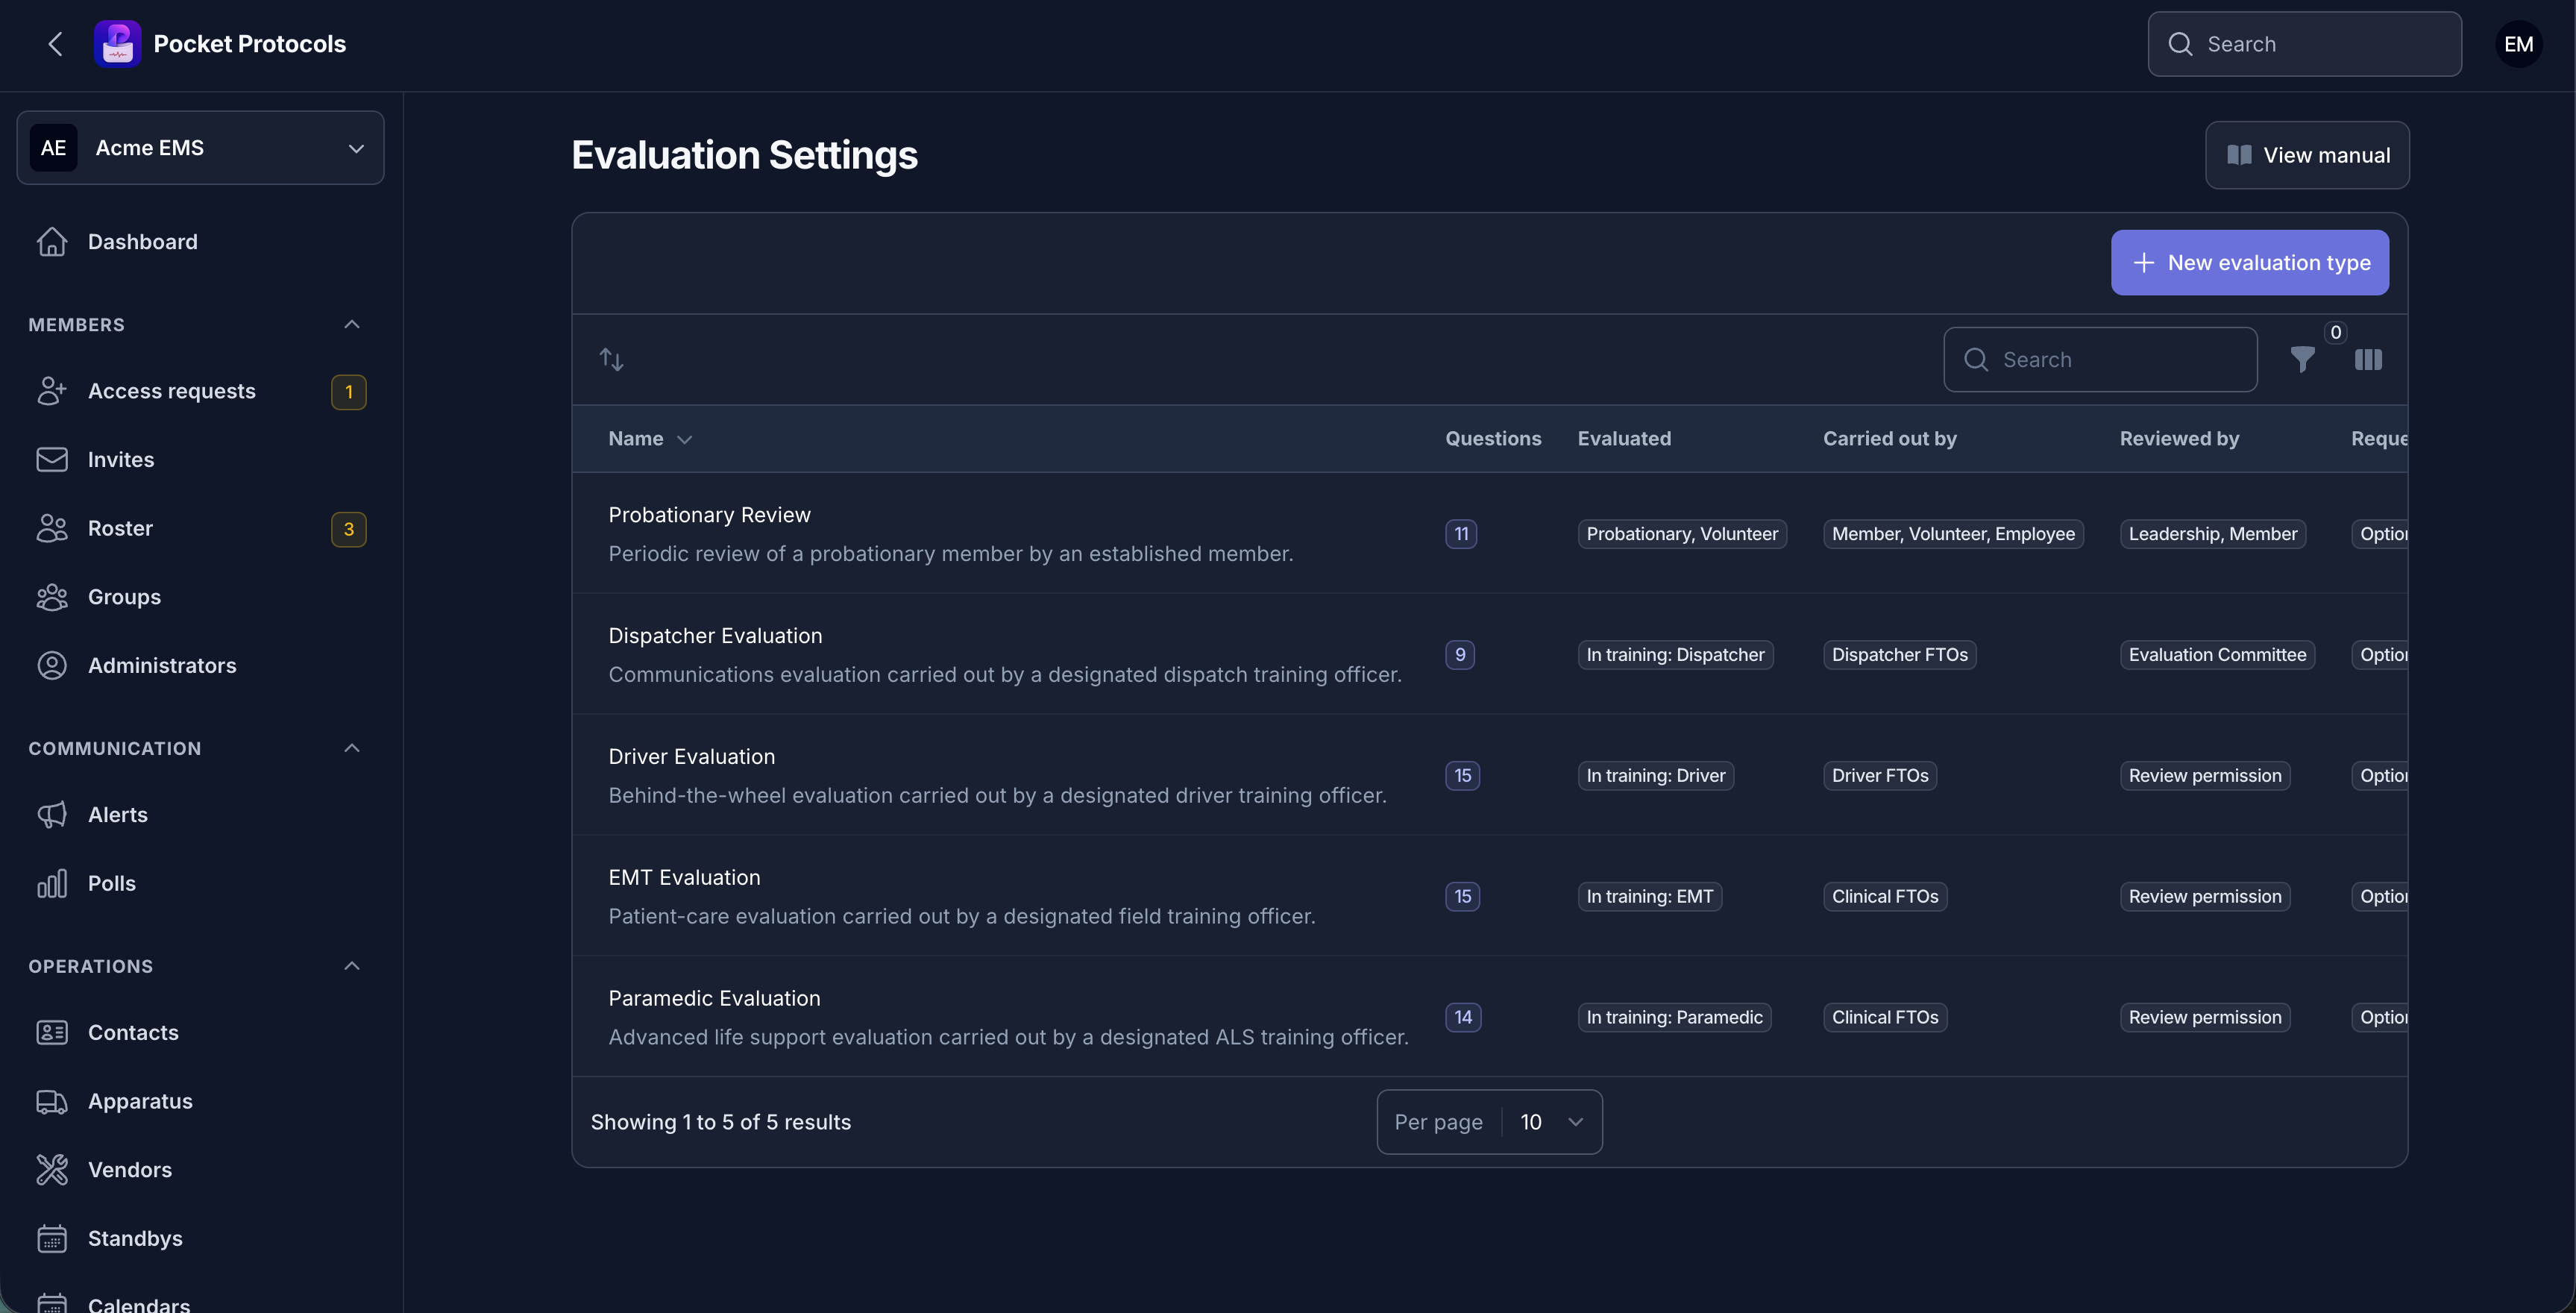Click the Standbys calendar icon
This screenshot has height=1313, width=2576.
(x=52, y=1239)
